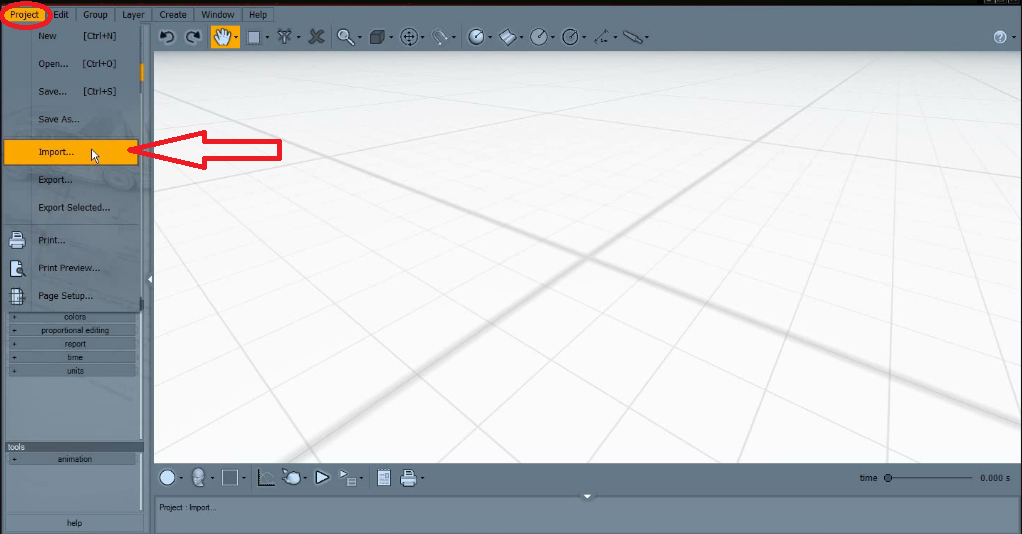This screenshot has width=1022, height=534.
Task: Click the time slider handle
Action: point(888,478)
